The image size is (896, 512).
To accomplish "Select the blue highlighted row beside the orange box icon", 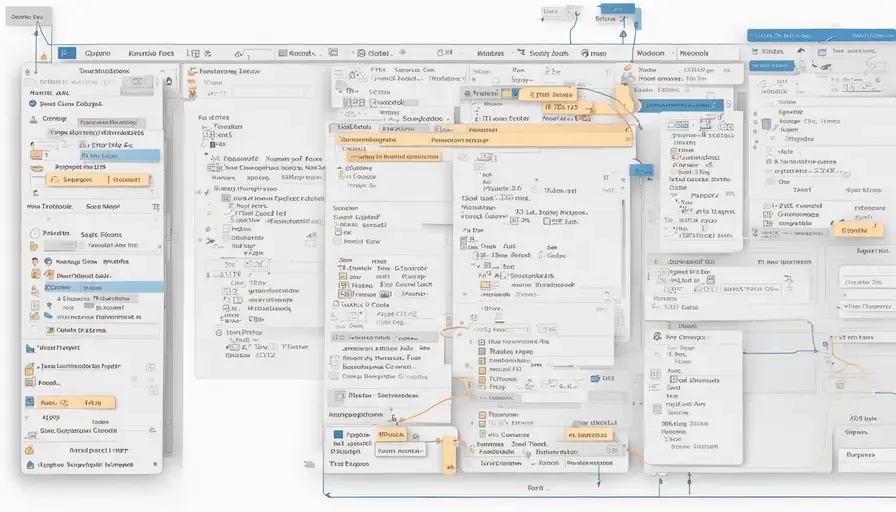I will pyautogui.click(x=119, y=155).
